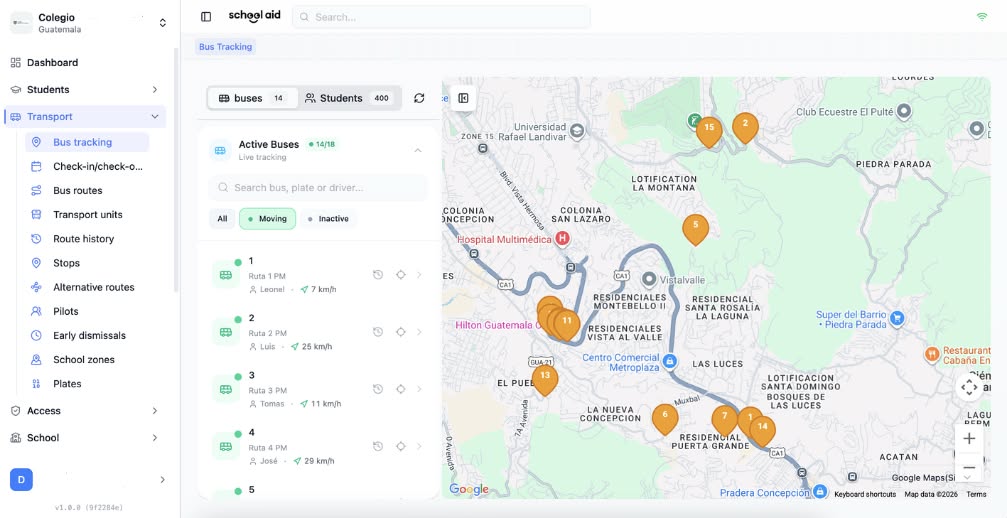Click the bus icon of Ruta 1 PM
1007x518 pixels.
[226, 275]
